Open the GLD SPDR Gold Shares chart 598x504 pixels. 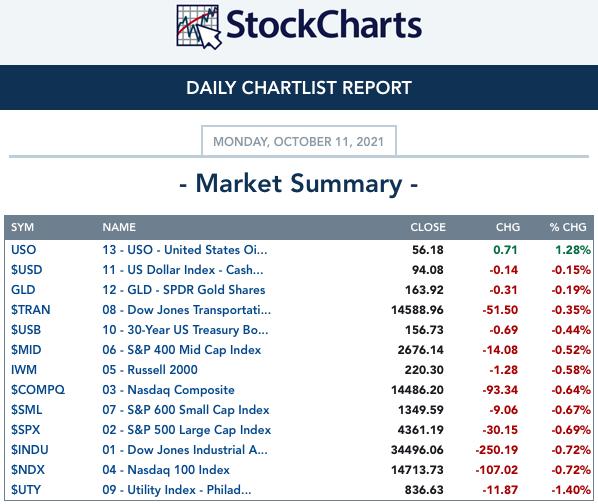click(183, 290)
